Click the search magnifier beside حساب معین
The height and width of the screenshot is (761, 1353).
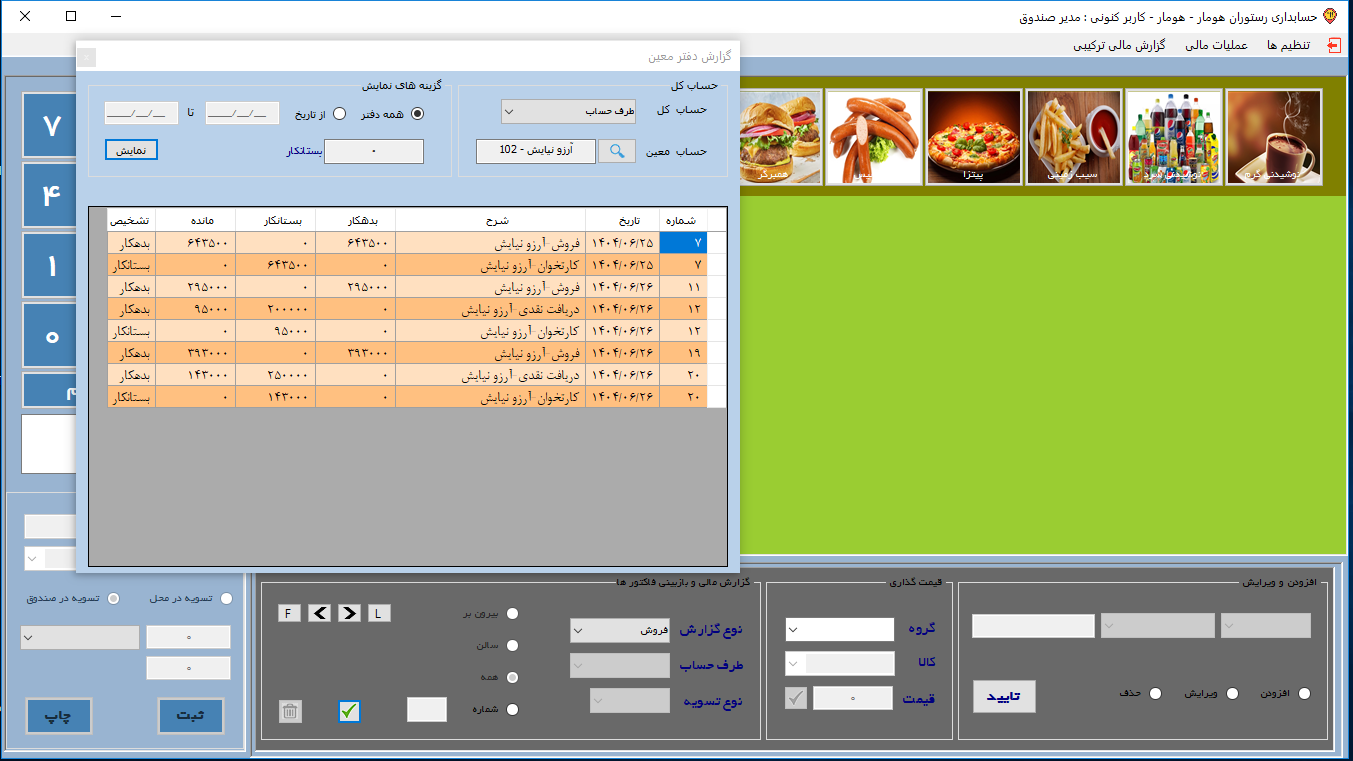(x=618, y=151)
